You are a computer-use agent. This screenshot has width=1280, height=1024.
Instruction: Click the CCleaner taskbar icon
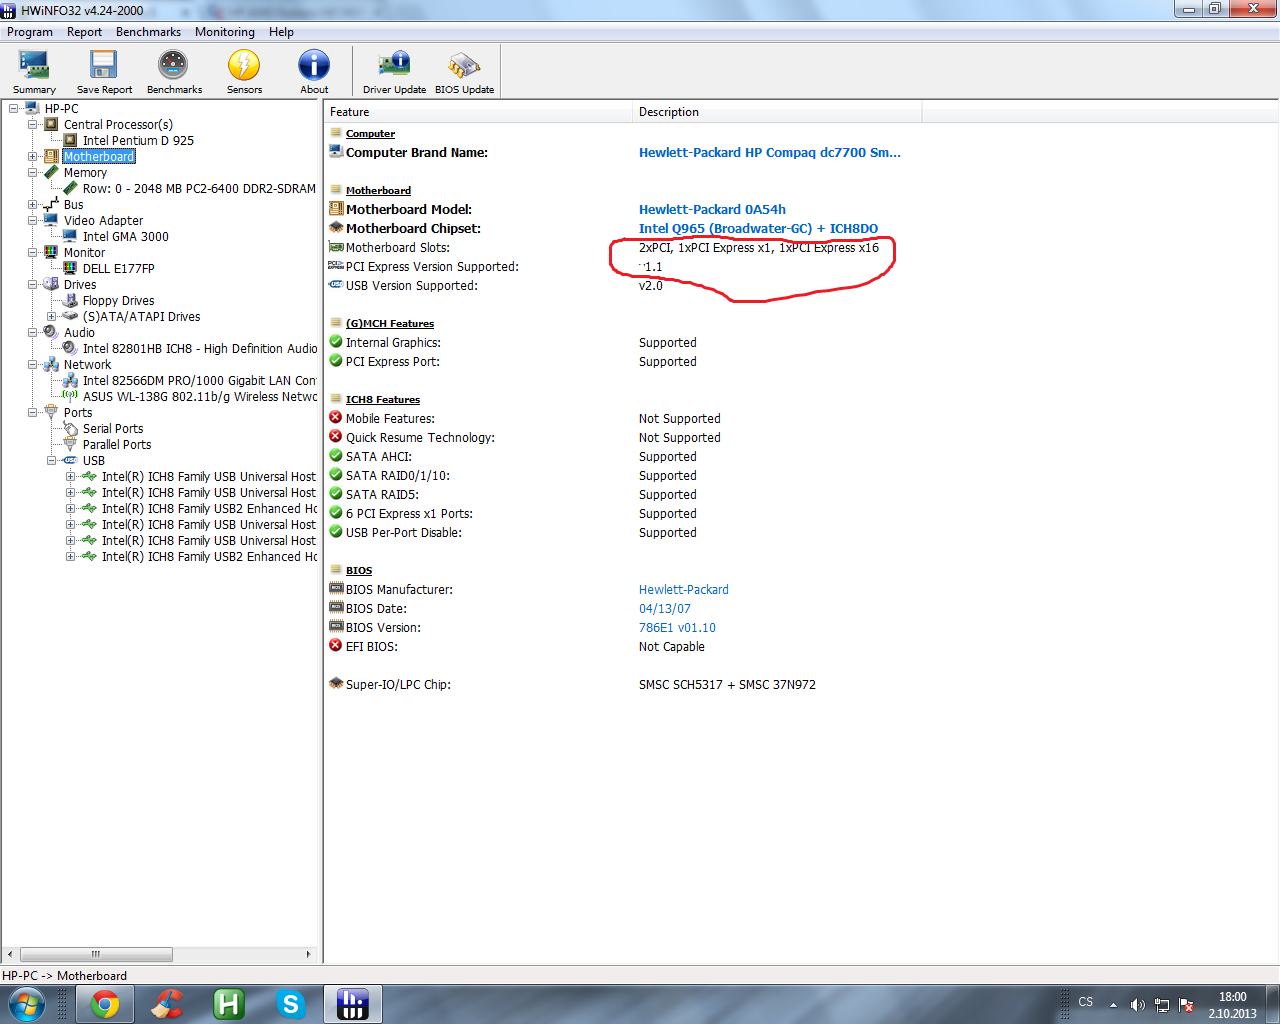(167, 1004)
